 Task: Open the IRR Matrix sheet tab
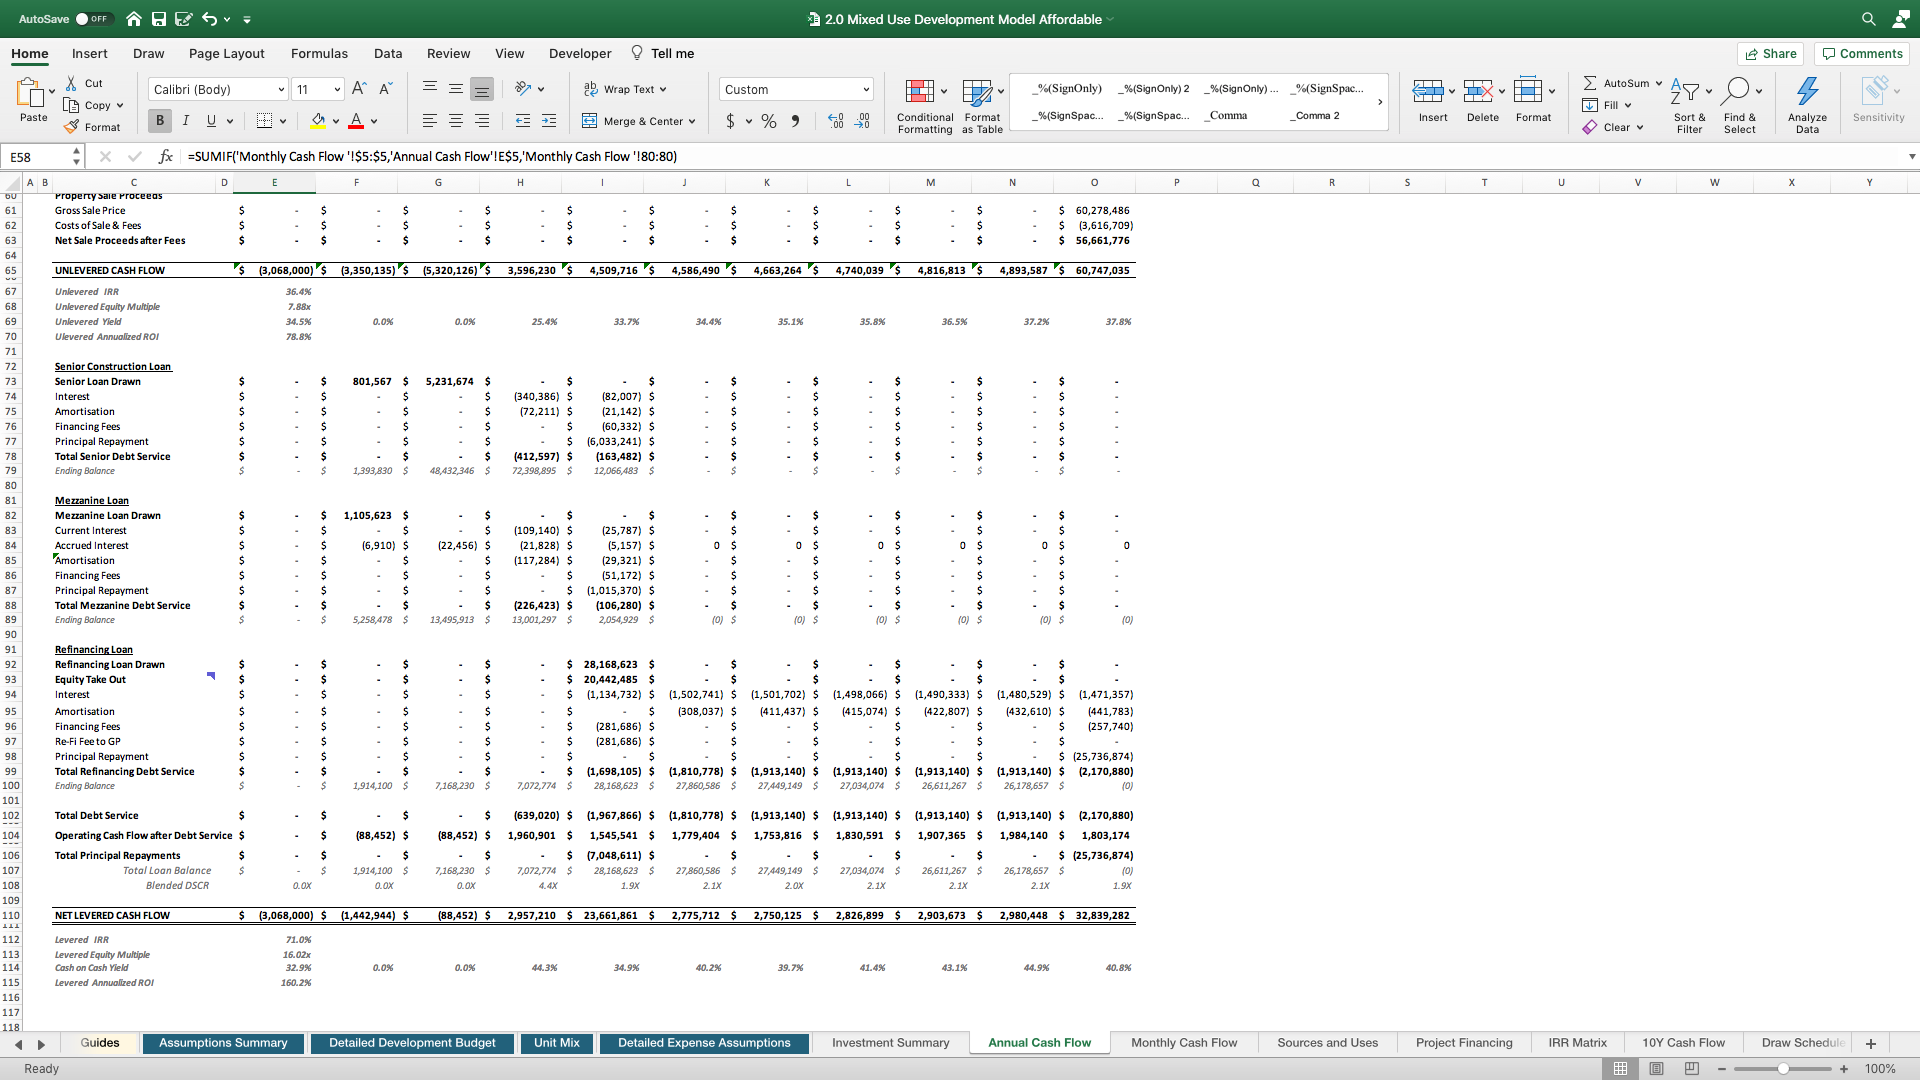1577,1043
